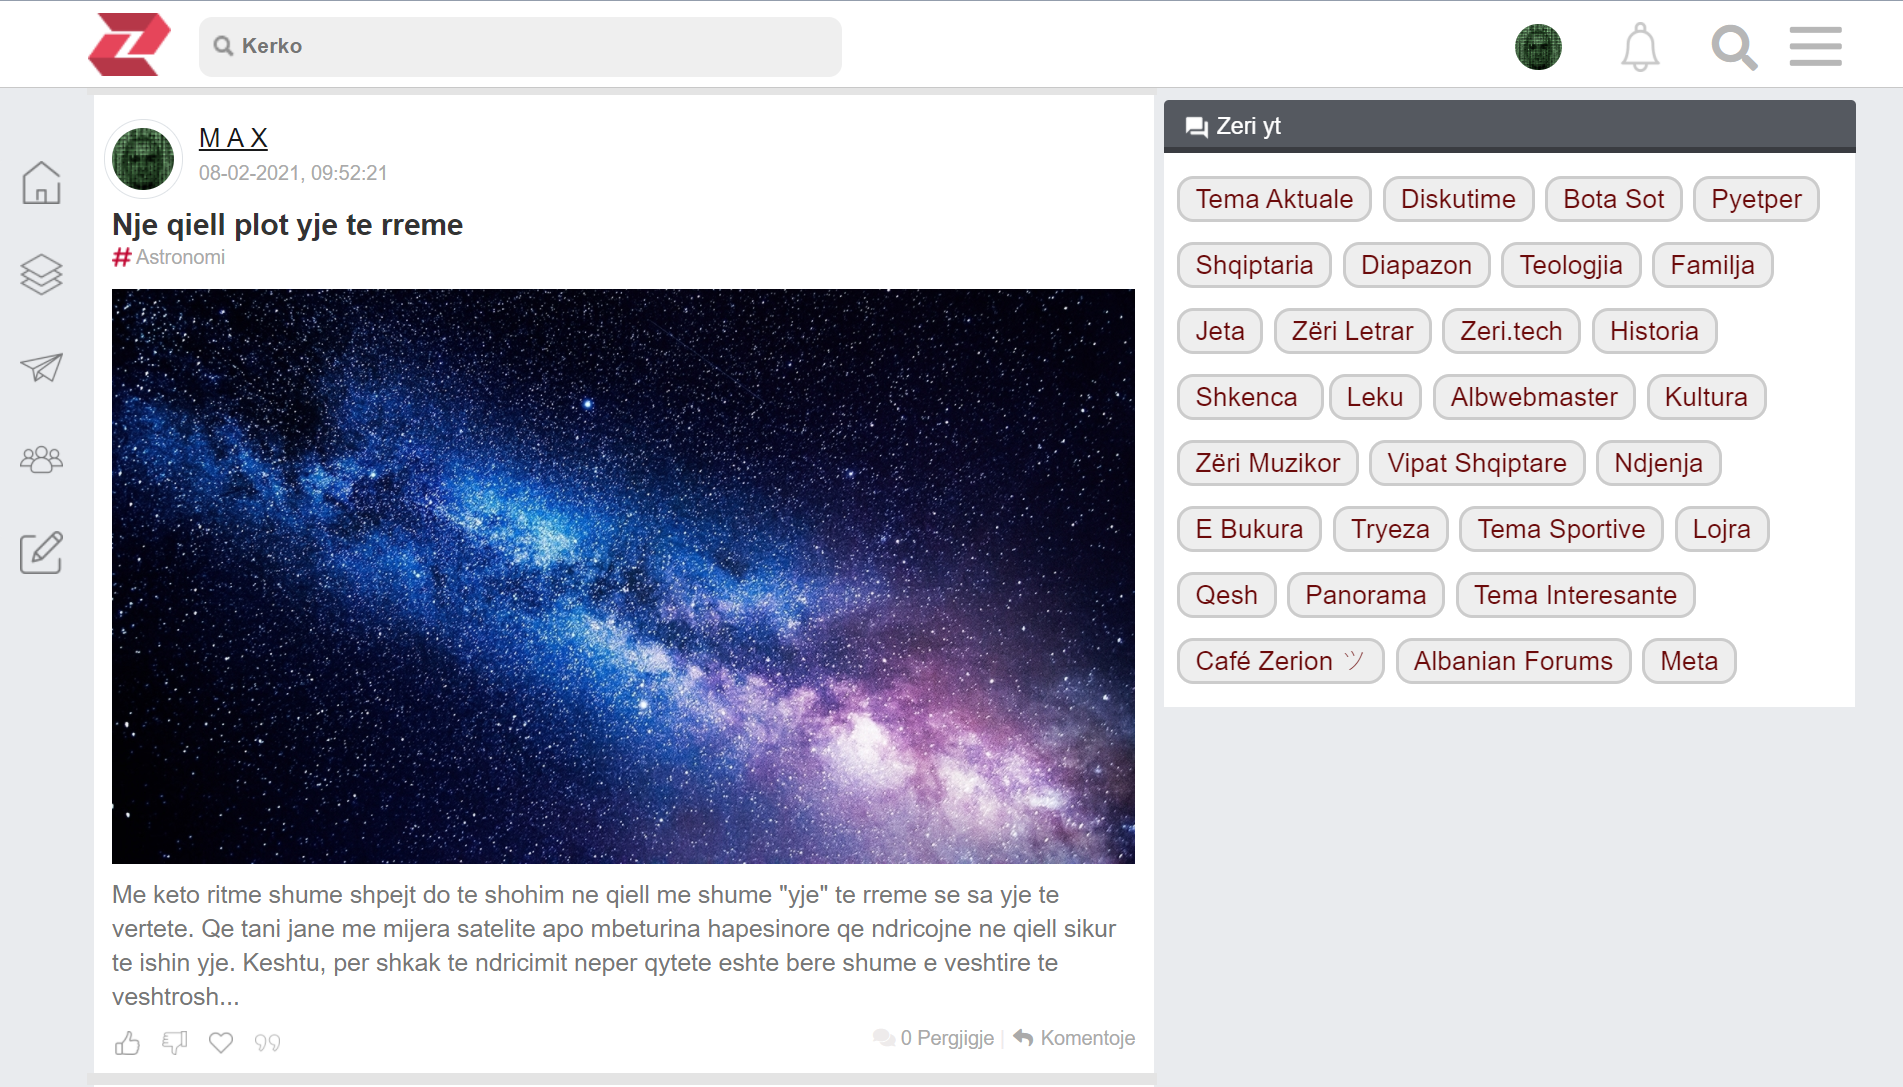Expand the hamburger menu top right

[x=1816, y=46]
